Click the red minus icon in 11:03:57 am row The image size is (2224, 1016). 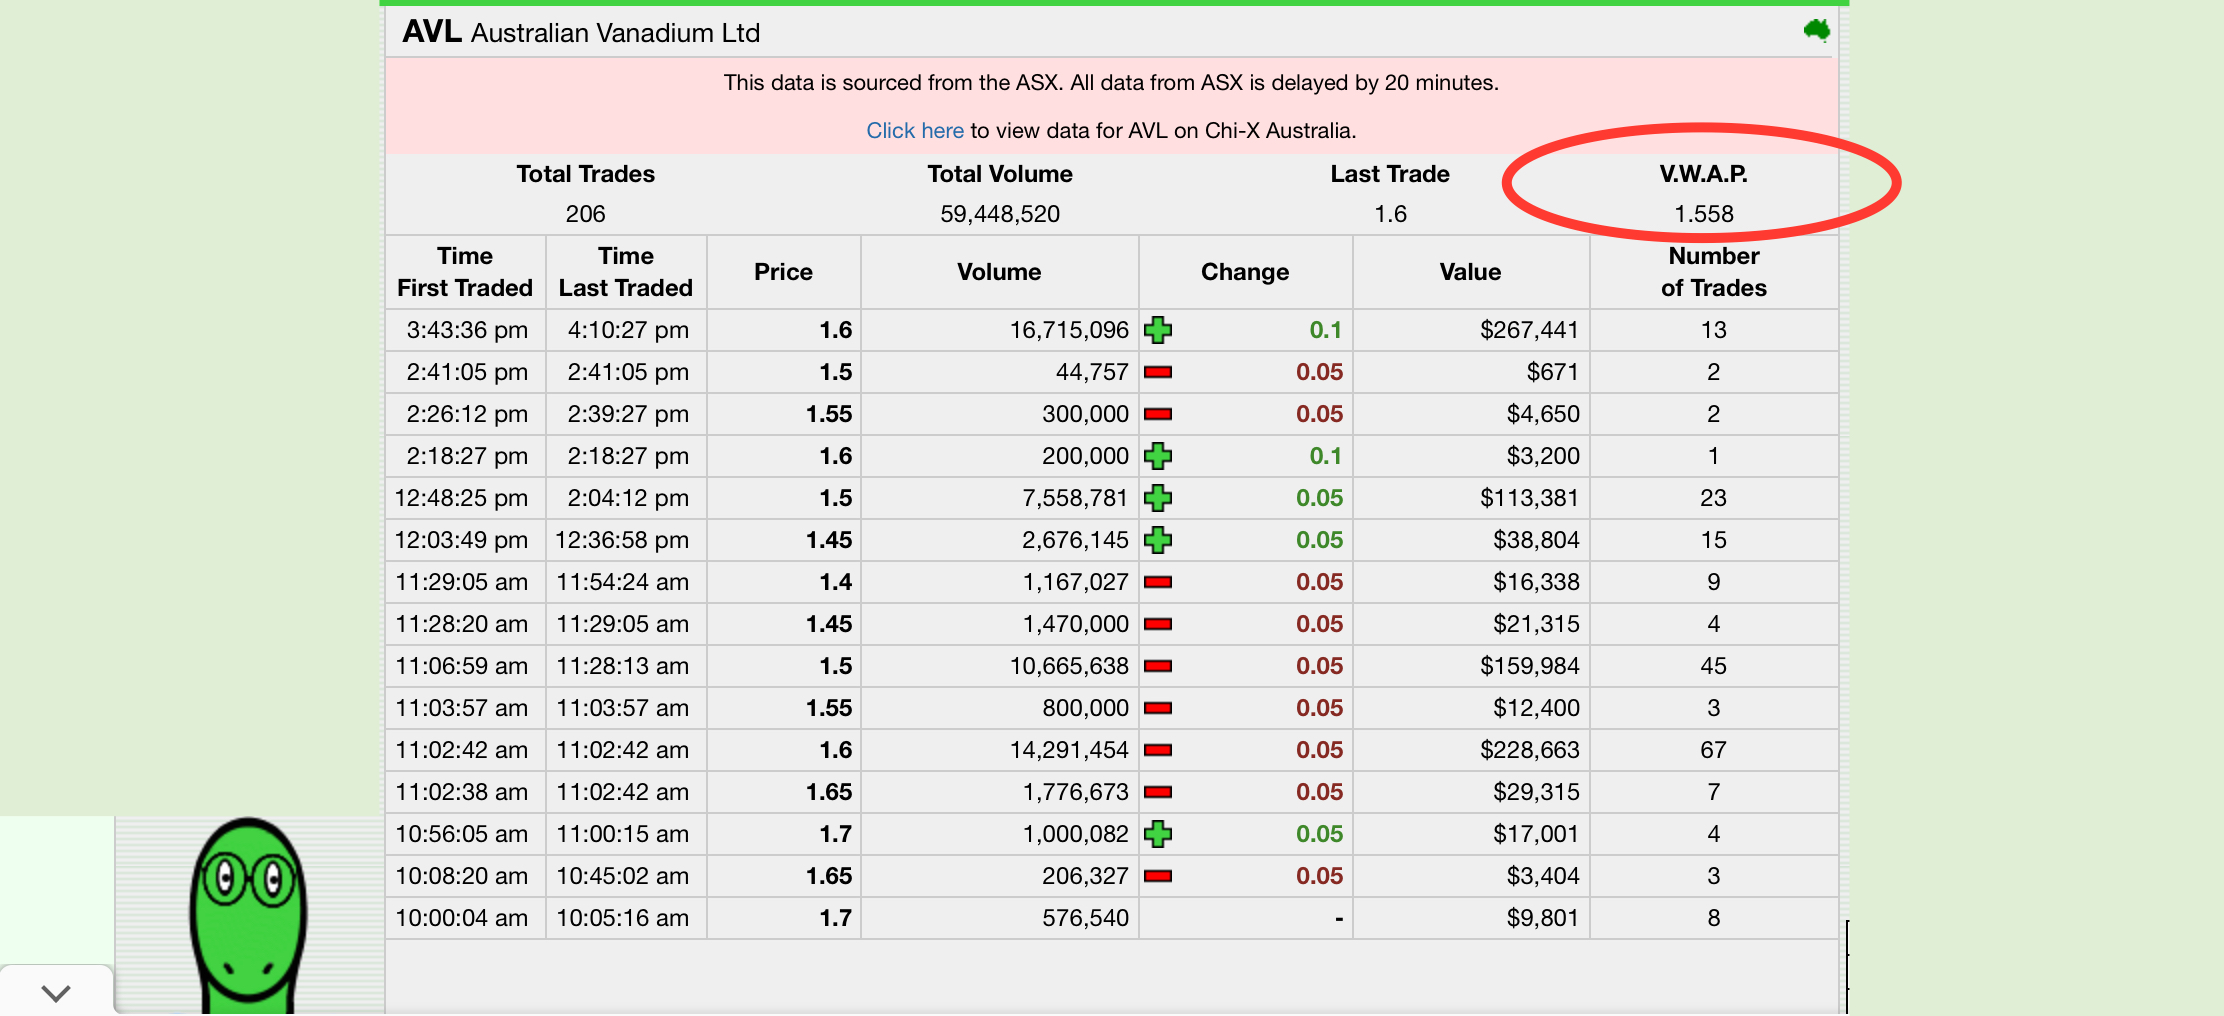coord(1158,708)
